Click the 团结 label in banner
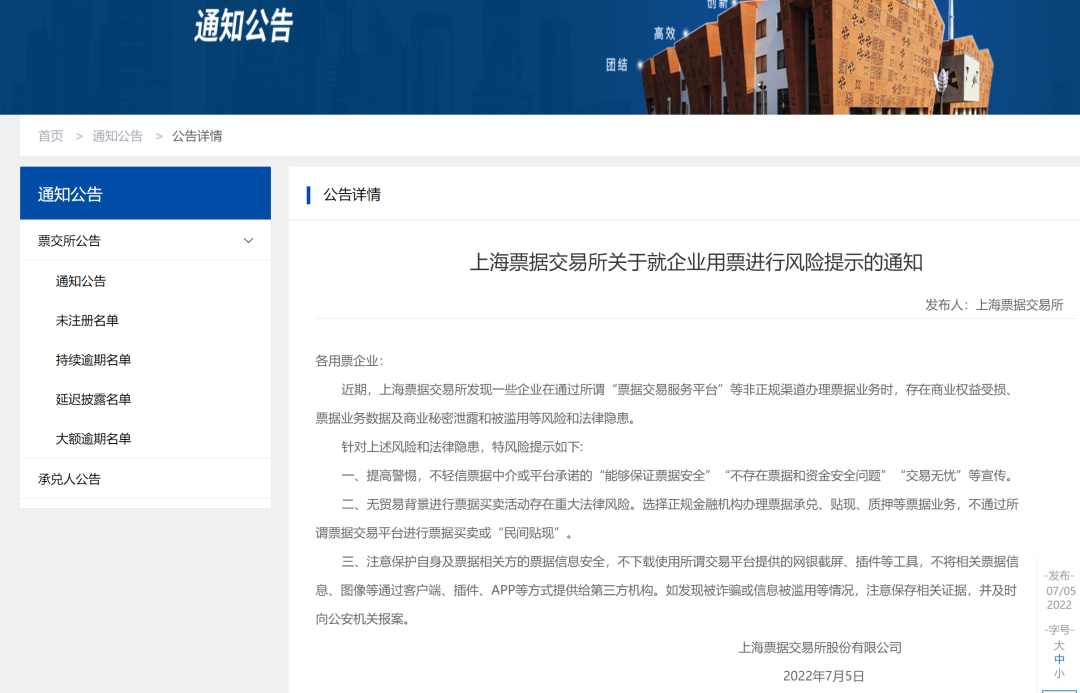Screen dimensions: 1080x693 point(616,65)
